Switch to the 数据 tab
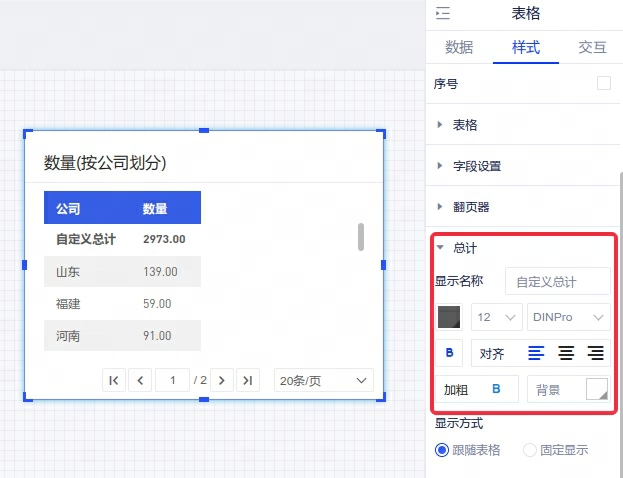 (459, 47)
